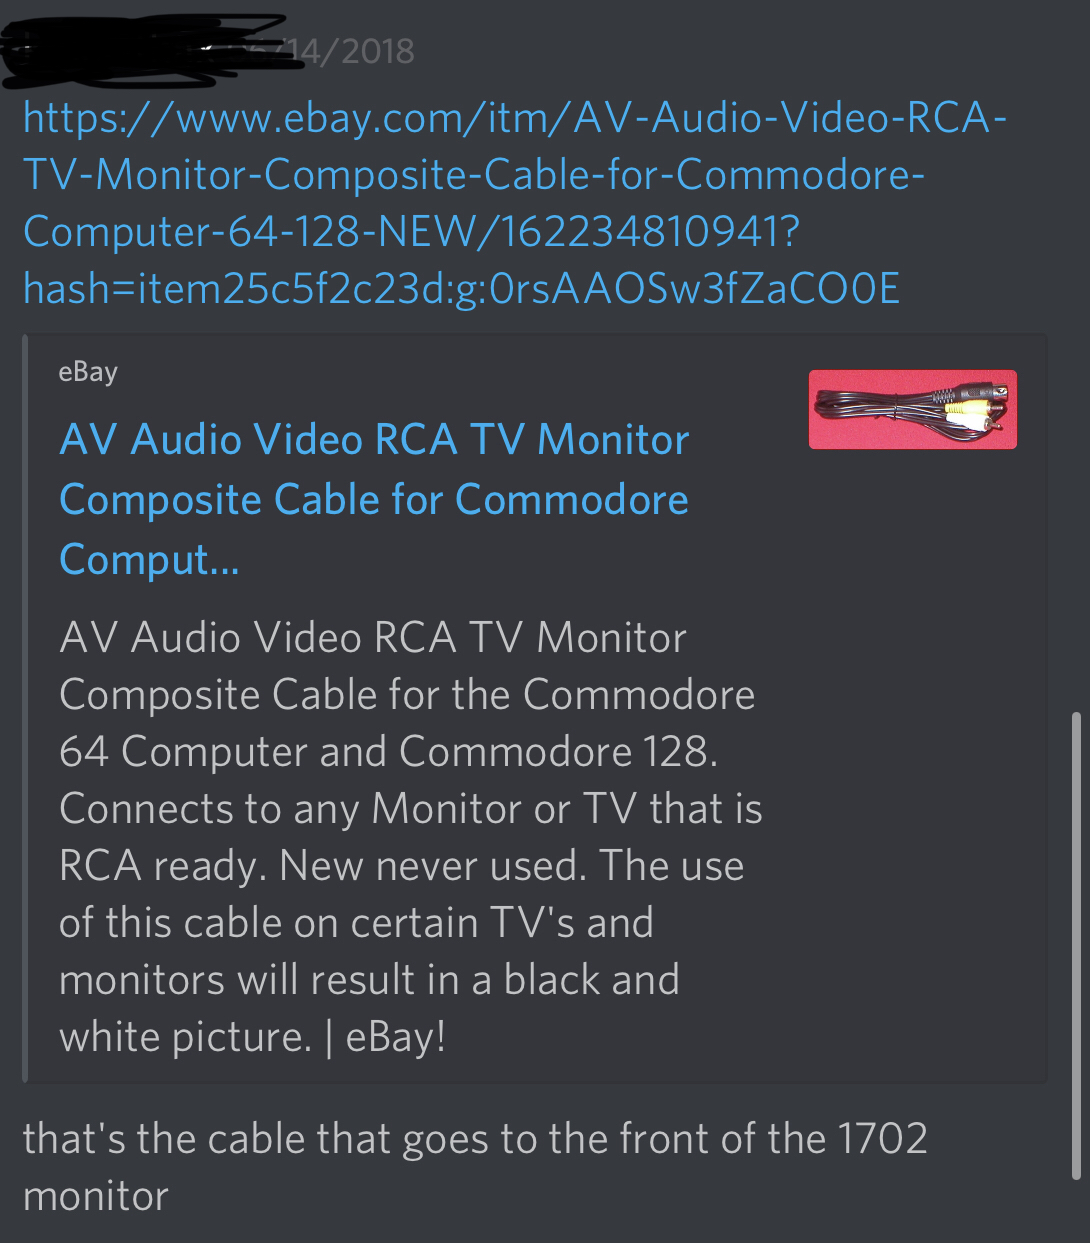The width and height of the screenshot is (1090, 1243).
Task: Click the 'Comput...' truncated title line
Action: 149,560
